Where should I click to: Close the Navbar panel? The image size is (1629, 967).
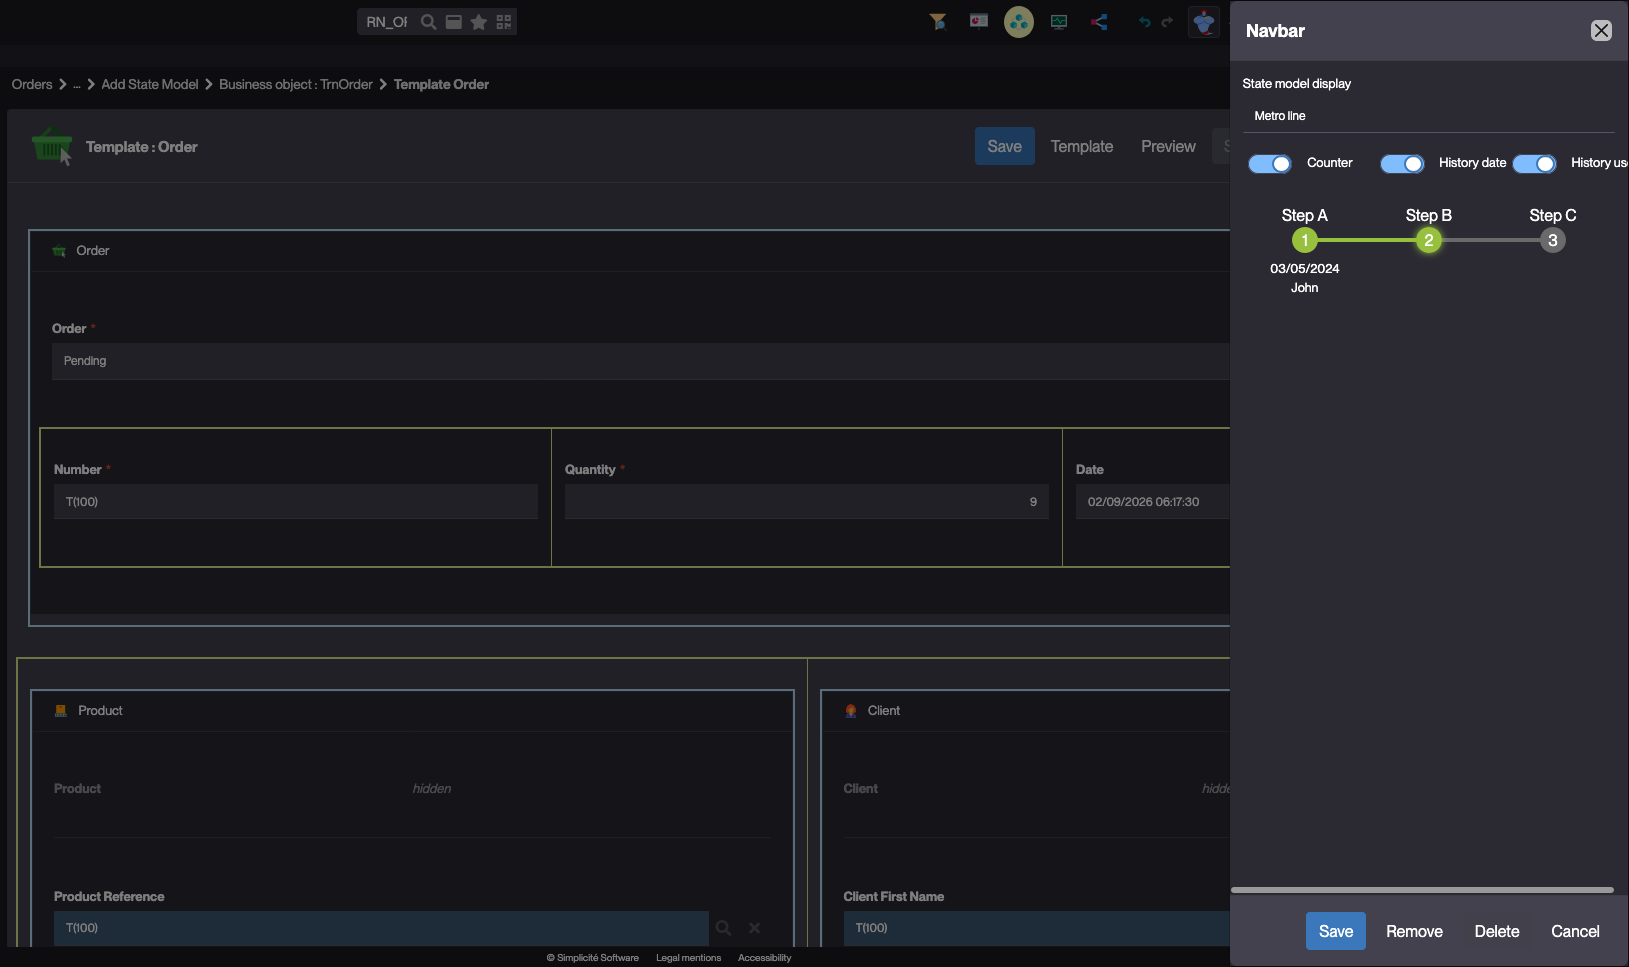coord(1600,31)
